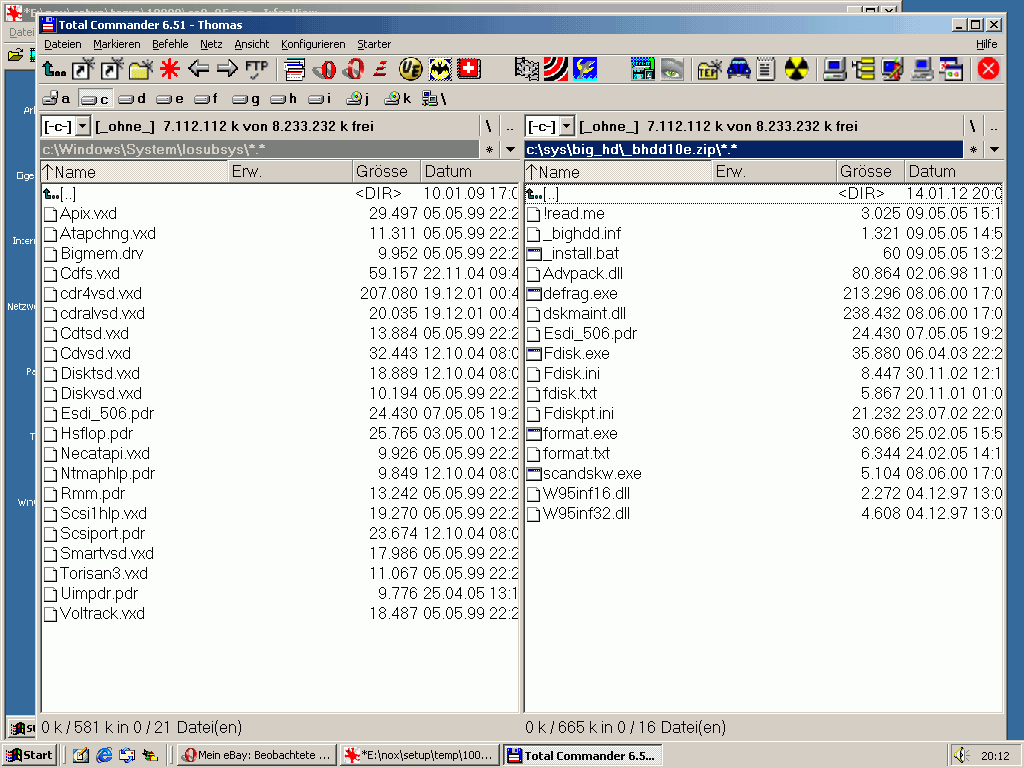The width and height of the screenshot is (1024, 768).
Task: Click the Swiss cross red icon
Action: pyautogui.click(x=469, y=69)
